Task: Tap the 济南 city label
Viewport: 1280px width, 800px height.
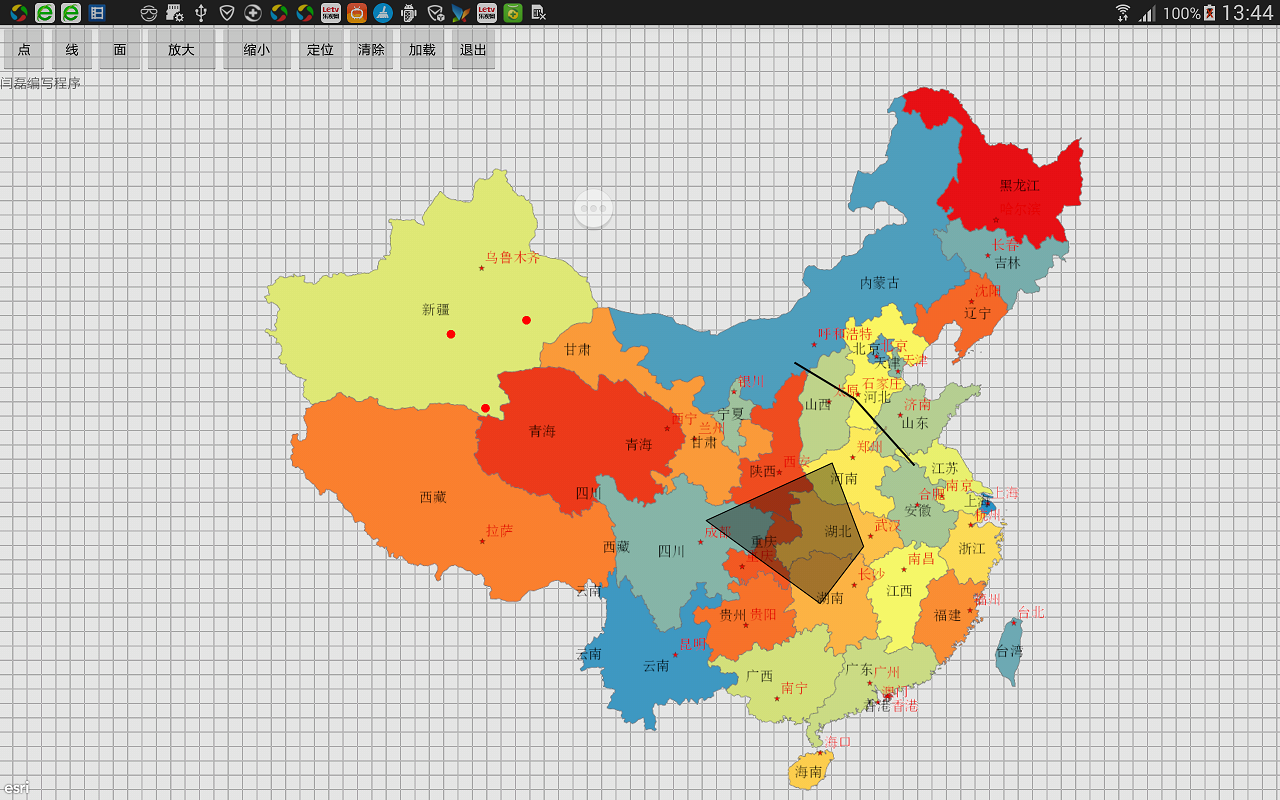Action: click(x=918, y=404)
